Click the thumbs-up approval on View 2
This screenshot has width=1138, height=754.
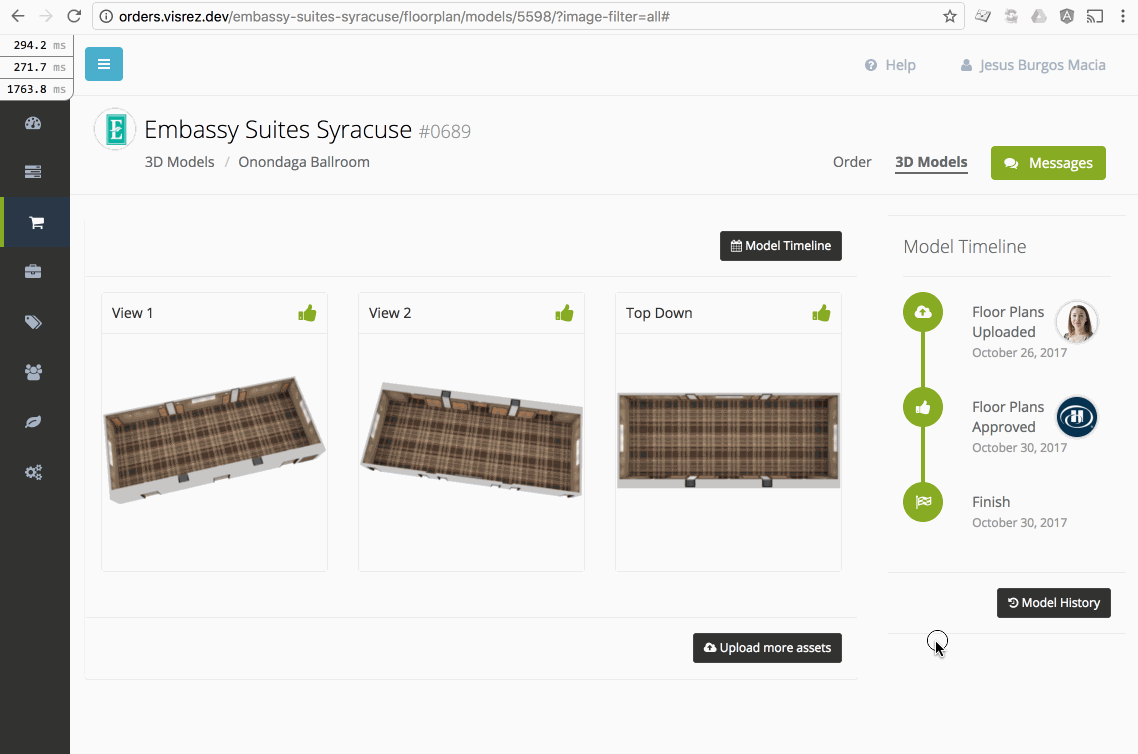(564, 313)
